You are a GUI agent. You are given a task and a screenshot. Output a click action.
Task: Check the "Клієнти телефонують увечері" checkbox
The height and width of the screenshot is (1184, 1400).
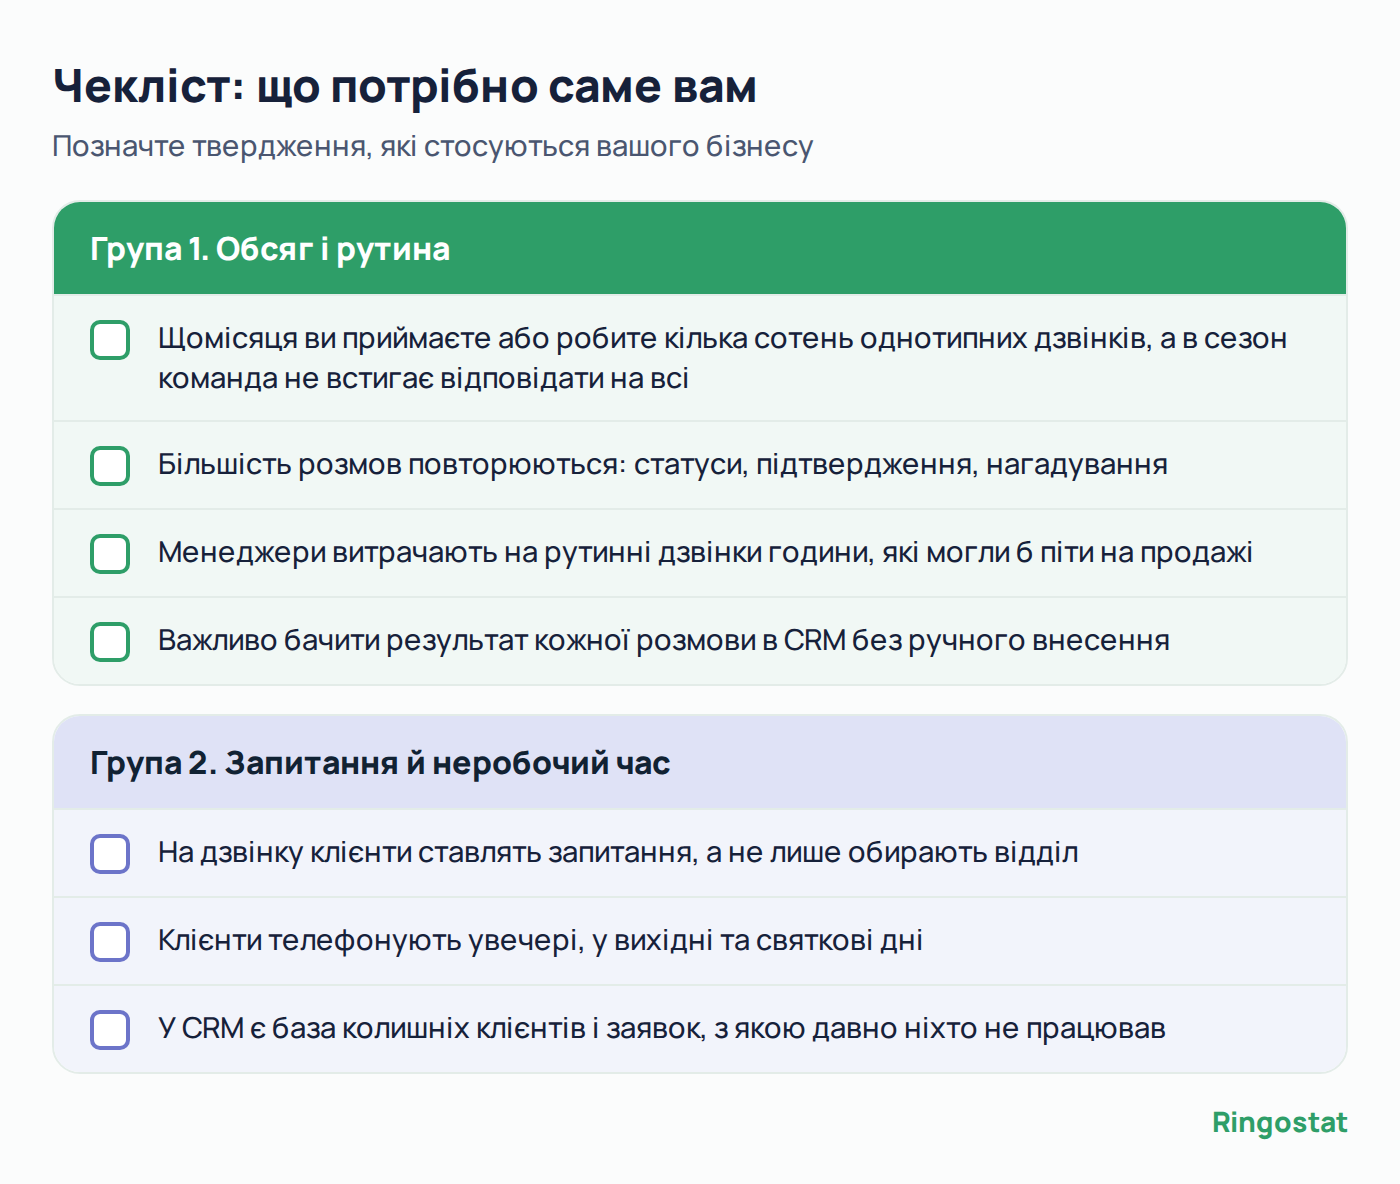(x=110, y=942)
